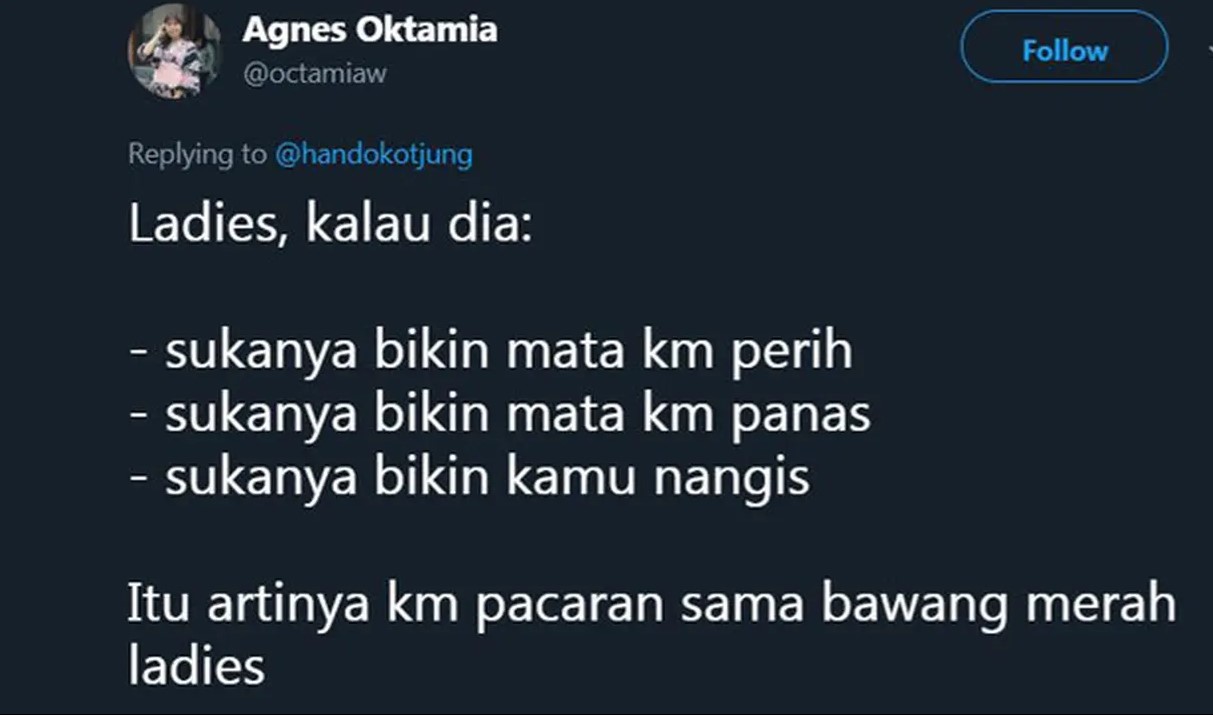
Task: Click the Agnes Oktamia display name
Action: [369, 30]
